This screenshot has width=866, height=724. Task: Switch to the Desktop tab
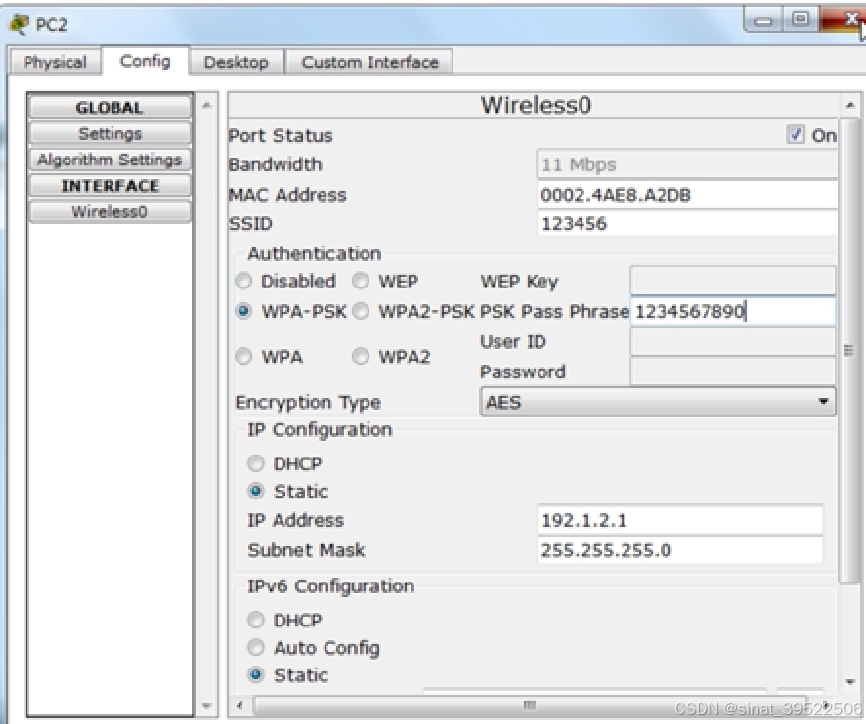point(236,62)
